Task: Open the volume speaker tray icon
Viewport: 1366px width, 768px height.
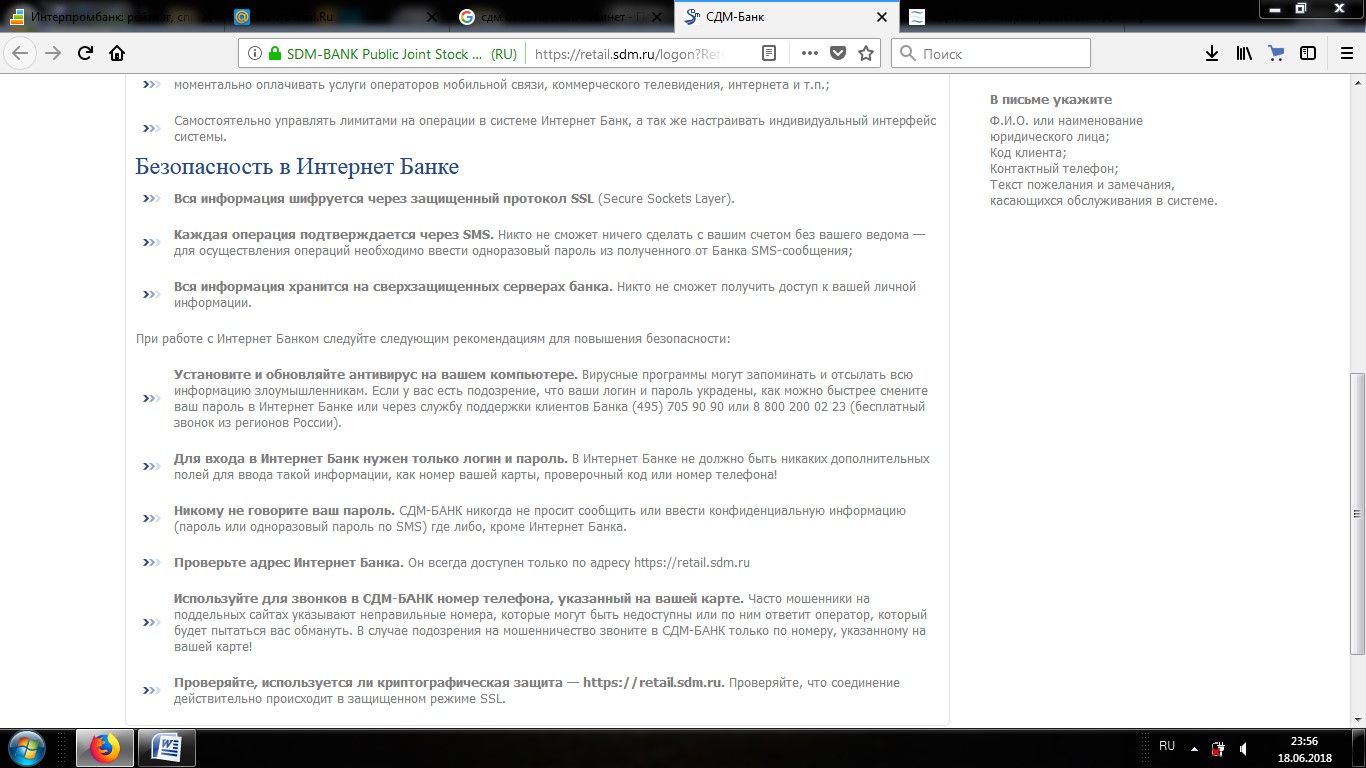Action: coord(1243,748)
